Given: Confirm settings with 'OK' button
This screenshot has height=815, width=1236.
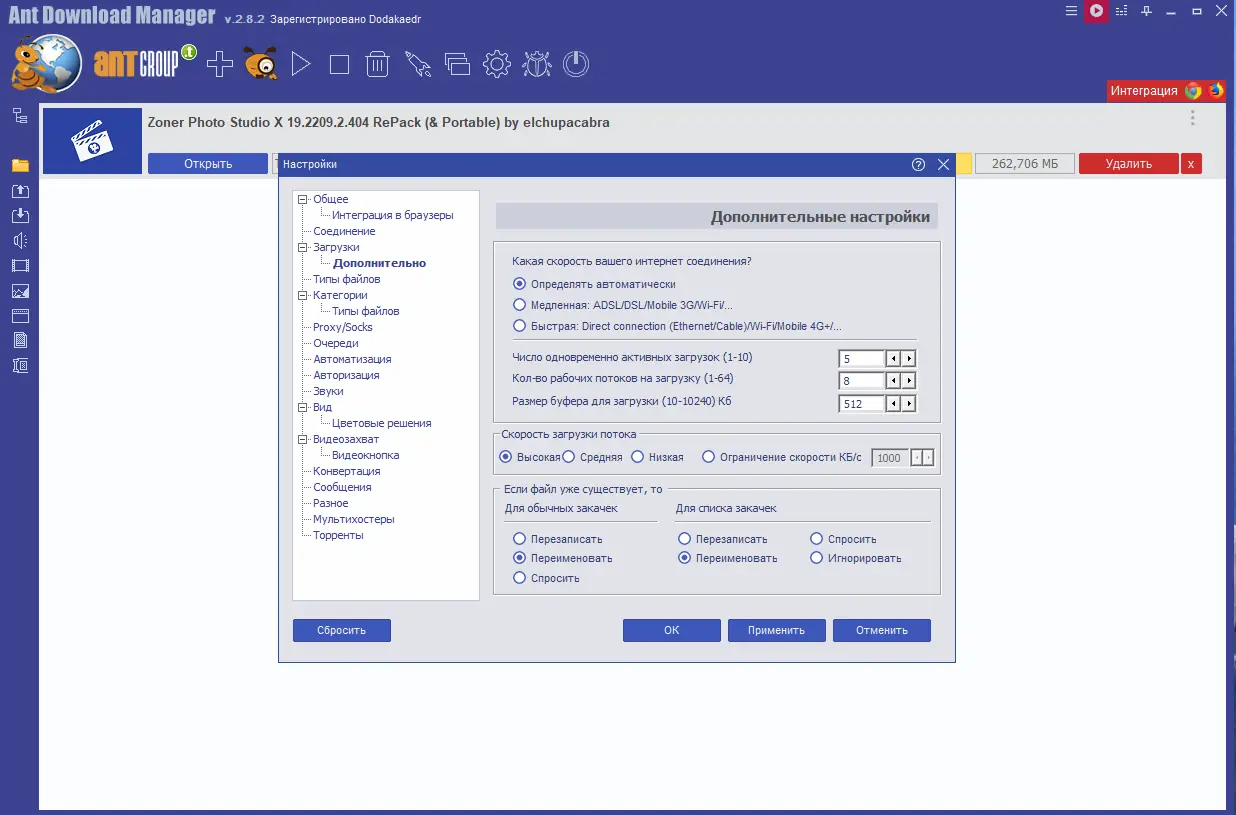Looking at the screenshot, I should [672, 630].
